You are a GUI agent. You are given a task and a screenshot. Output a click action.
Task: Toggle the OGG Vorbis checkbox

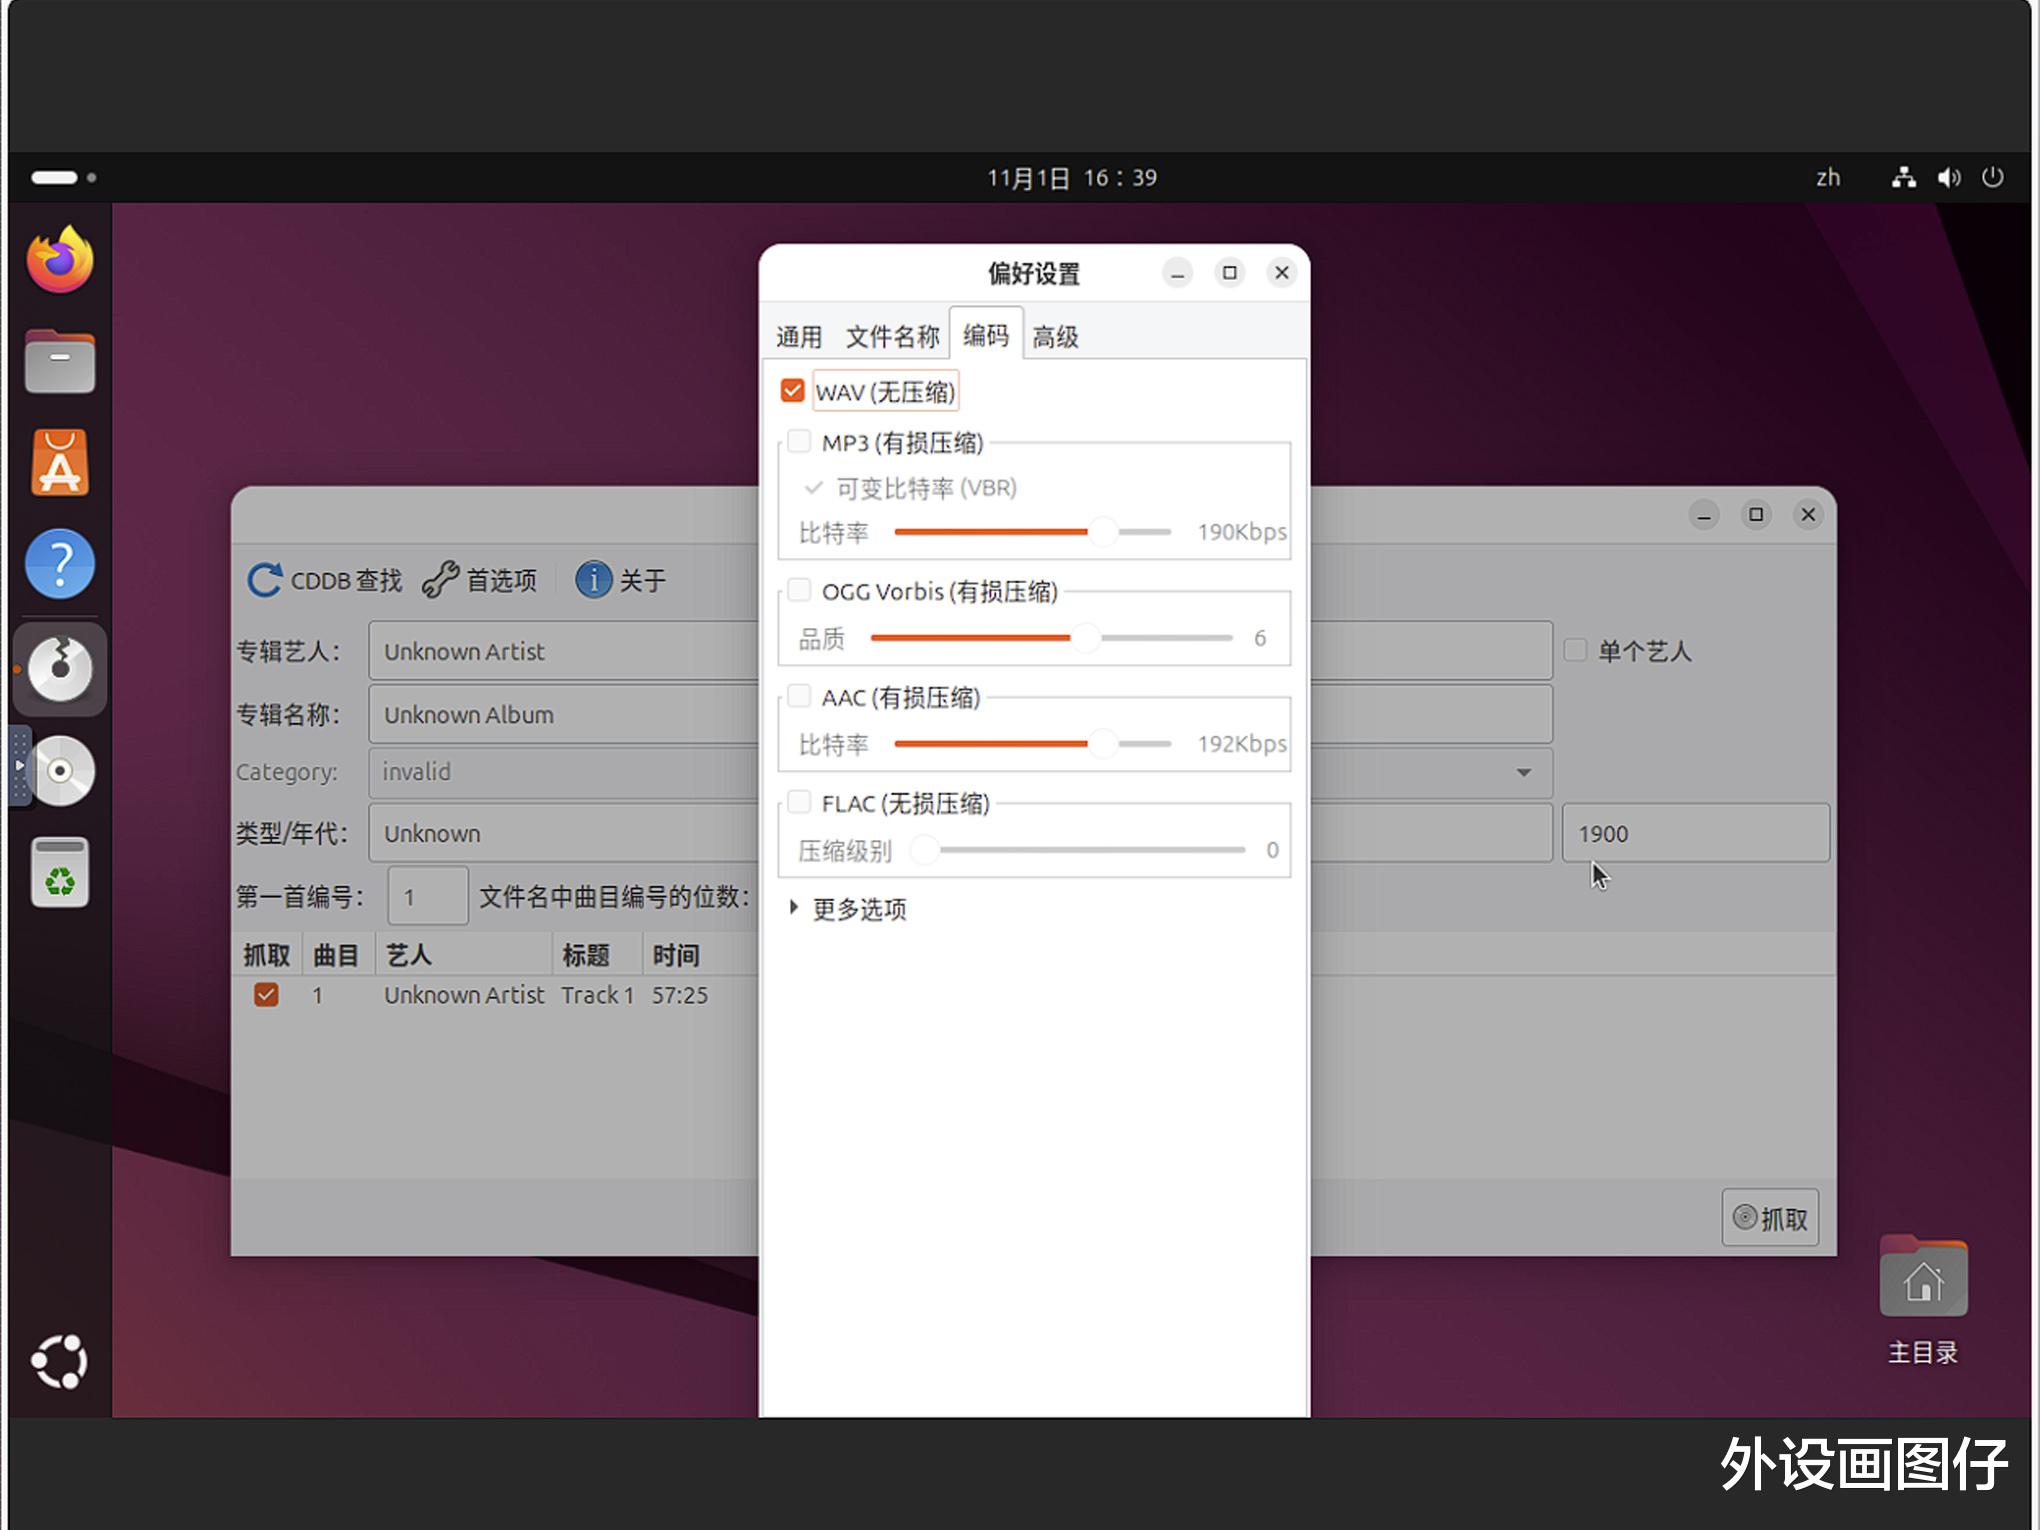pos(799,591)
